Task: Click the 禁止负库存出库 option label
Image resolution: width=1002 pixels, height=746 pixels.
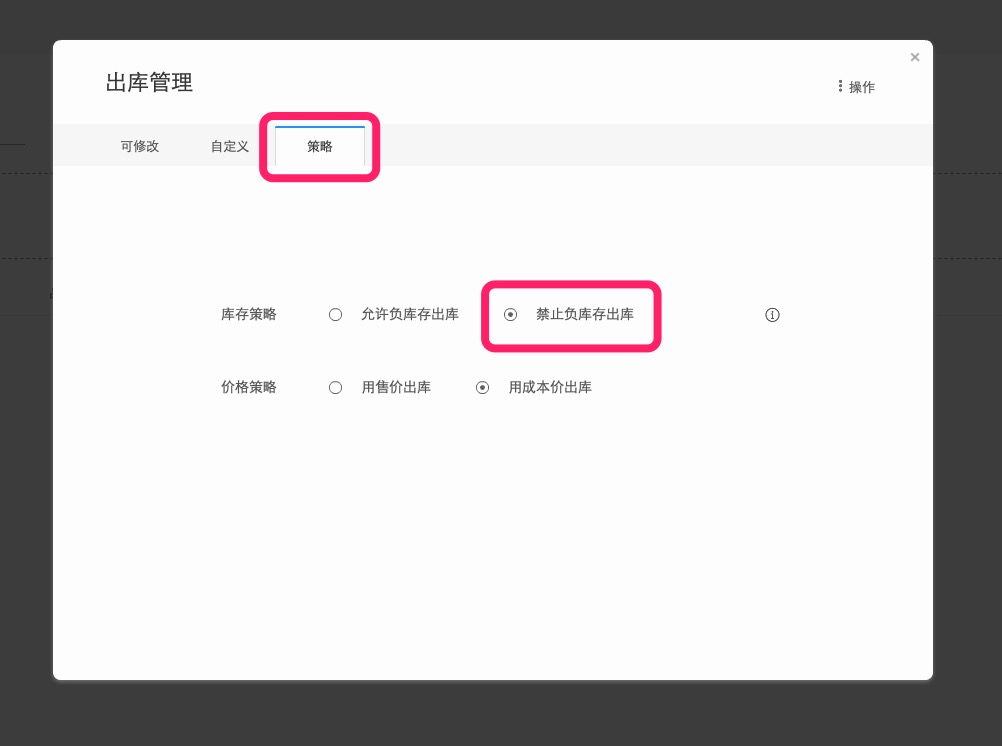Action: 584,314
